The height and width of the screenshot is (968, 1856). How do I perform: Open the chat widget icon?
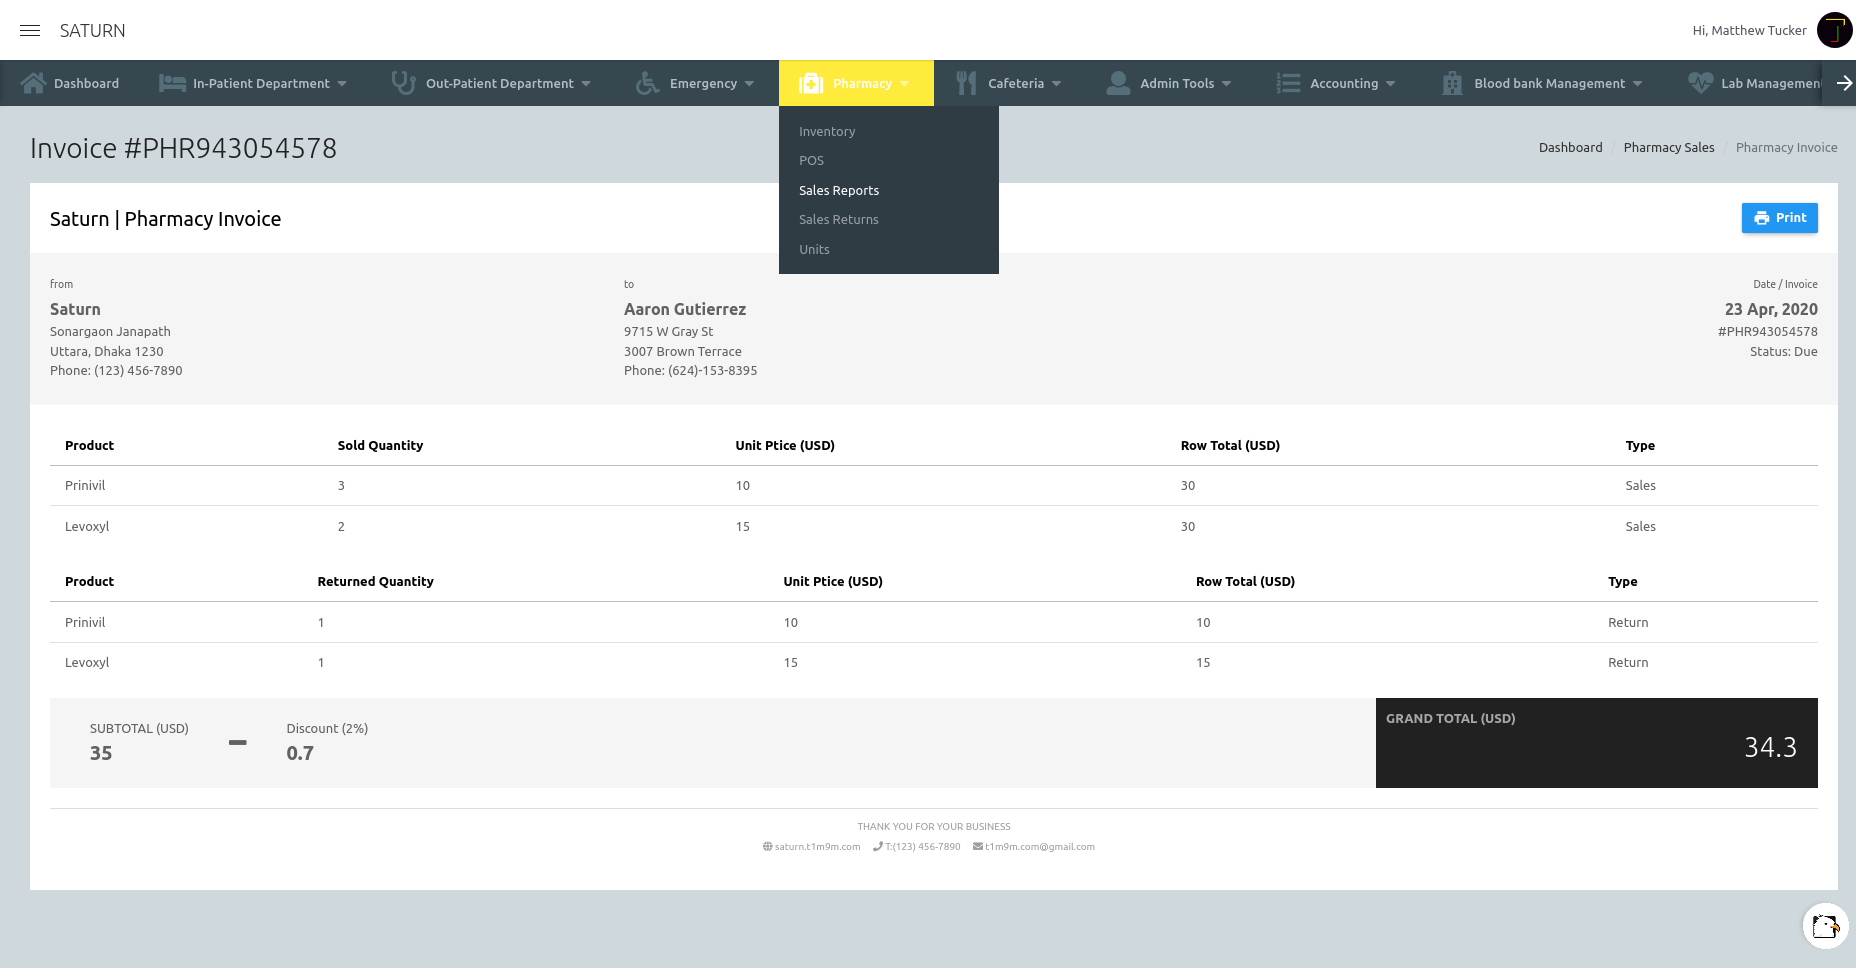click(1825, 926)
